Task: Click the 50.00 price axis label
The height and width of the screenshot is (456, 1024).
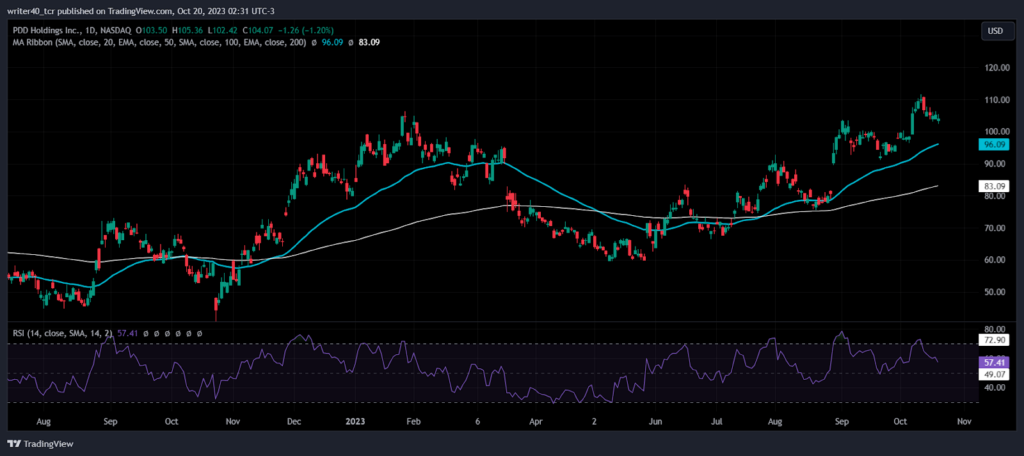Action: pyautogui.click(x=995, y=292)
